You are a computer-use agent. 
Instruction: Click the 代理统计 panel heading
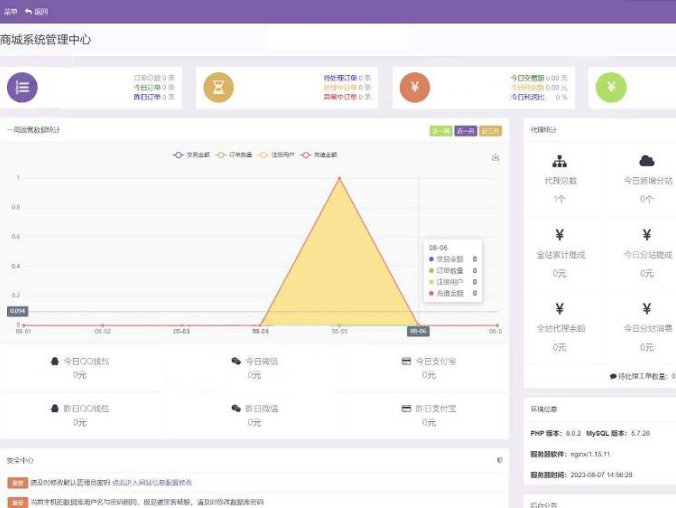pos(544,130)
